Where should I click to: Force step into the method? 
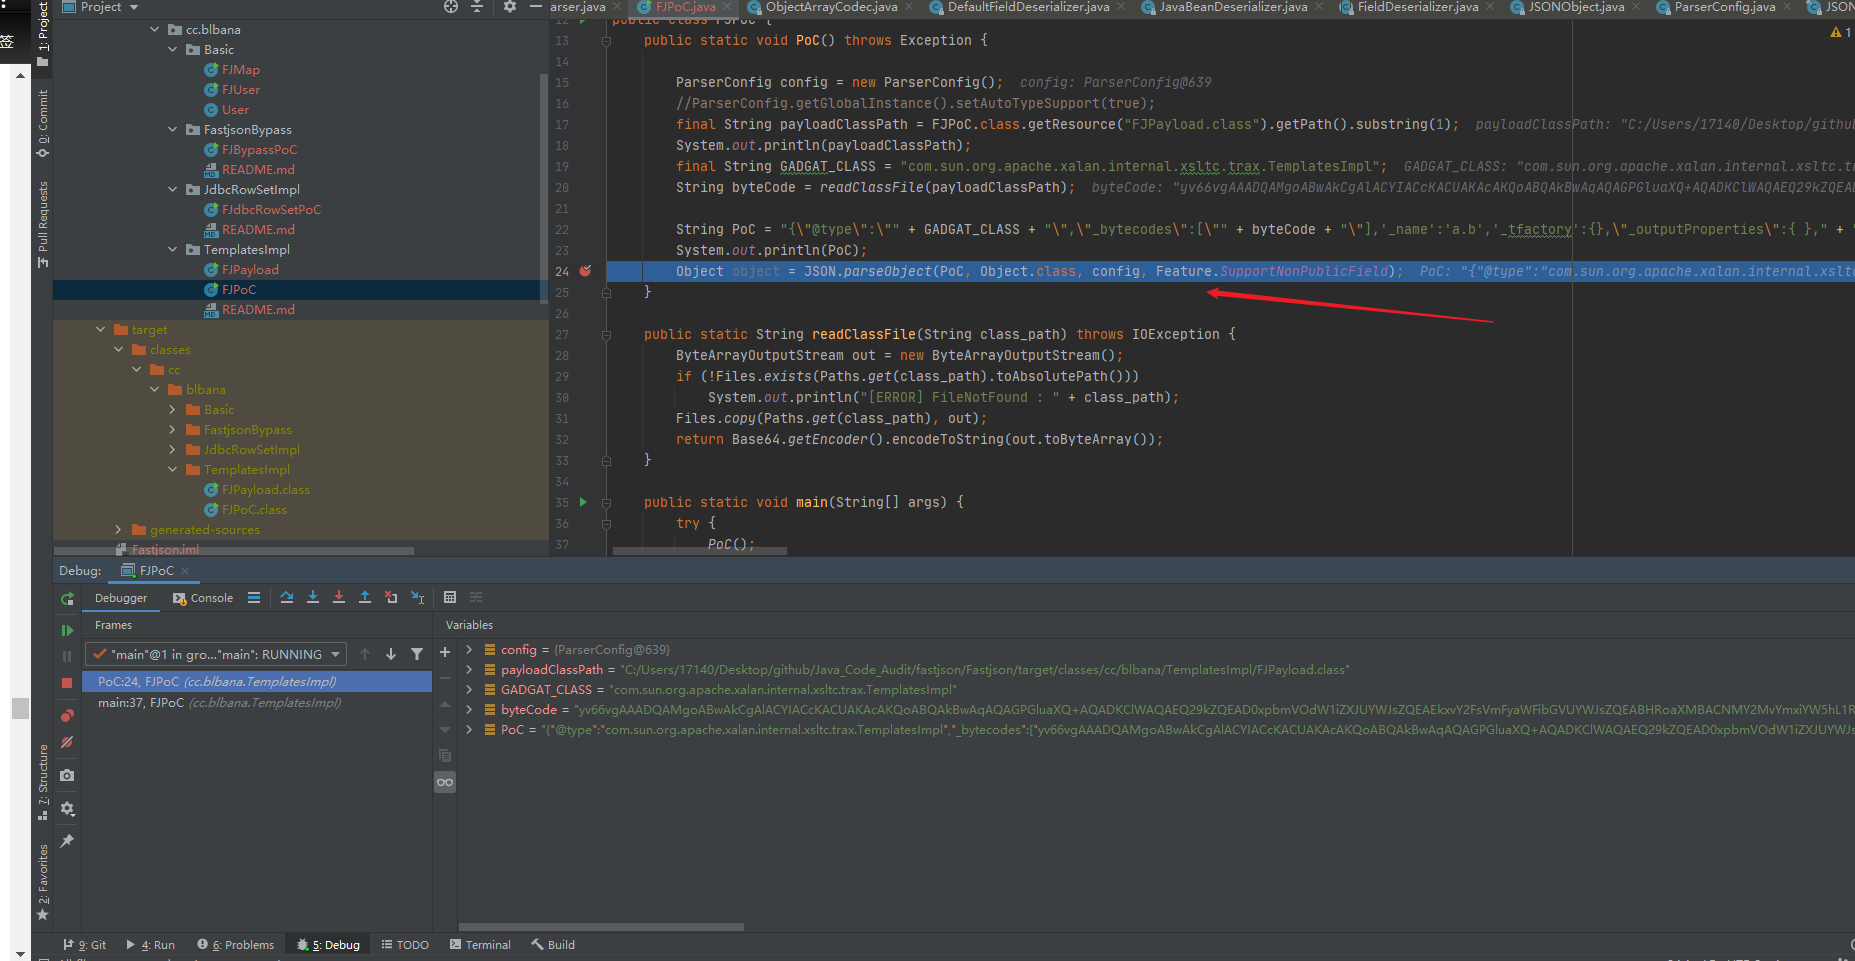(339, 598)
